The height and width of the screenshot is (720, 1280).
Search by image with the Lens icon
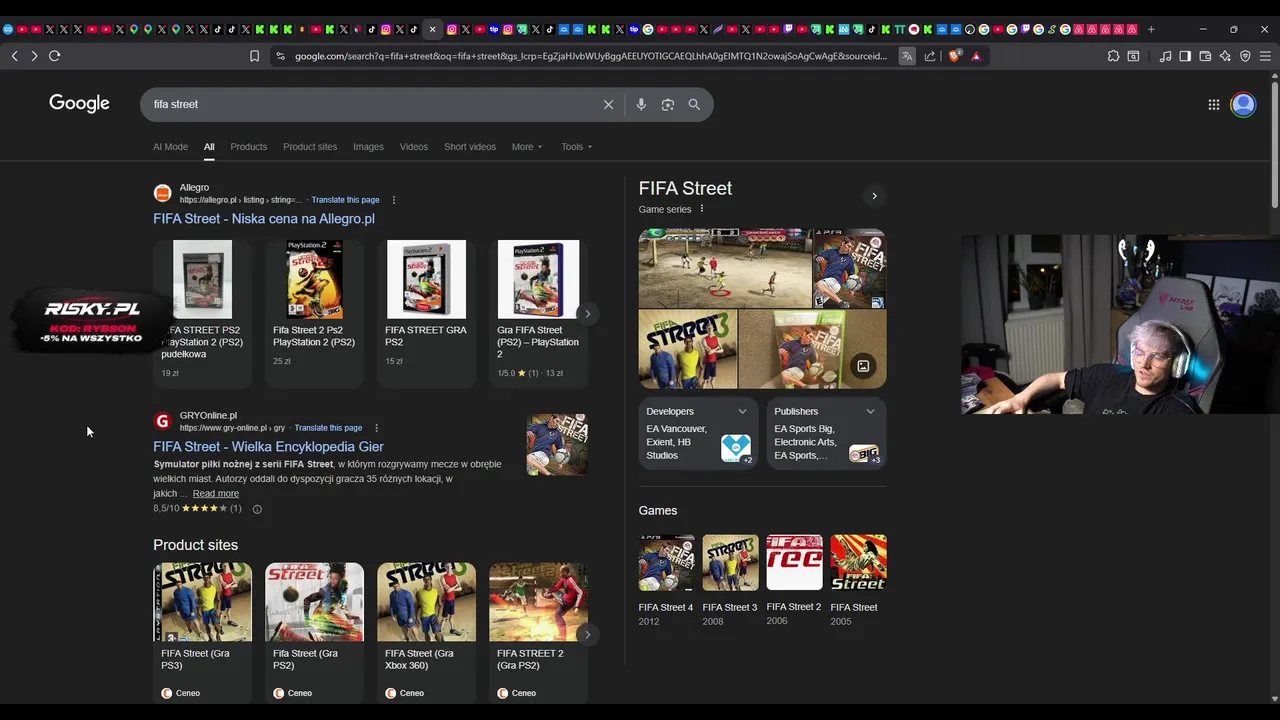tap(668, 104)
